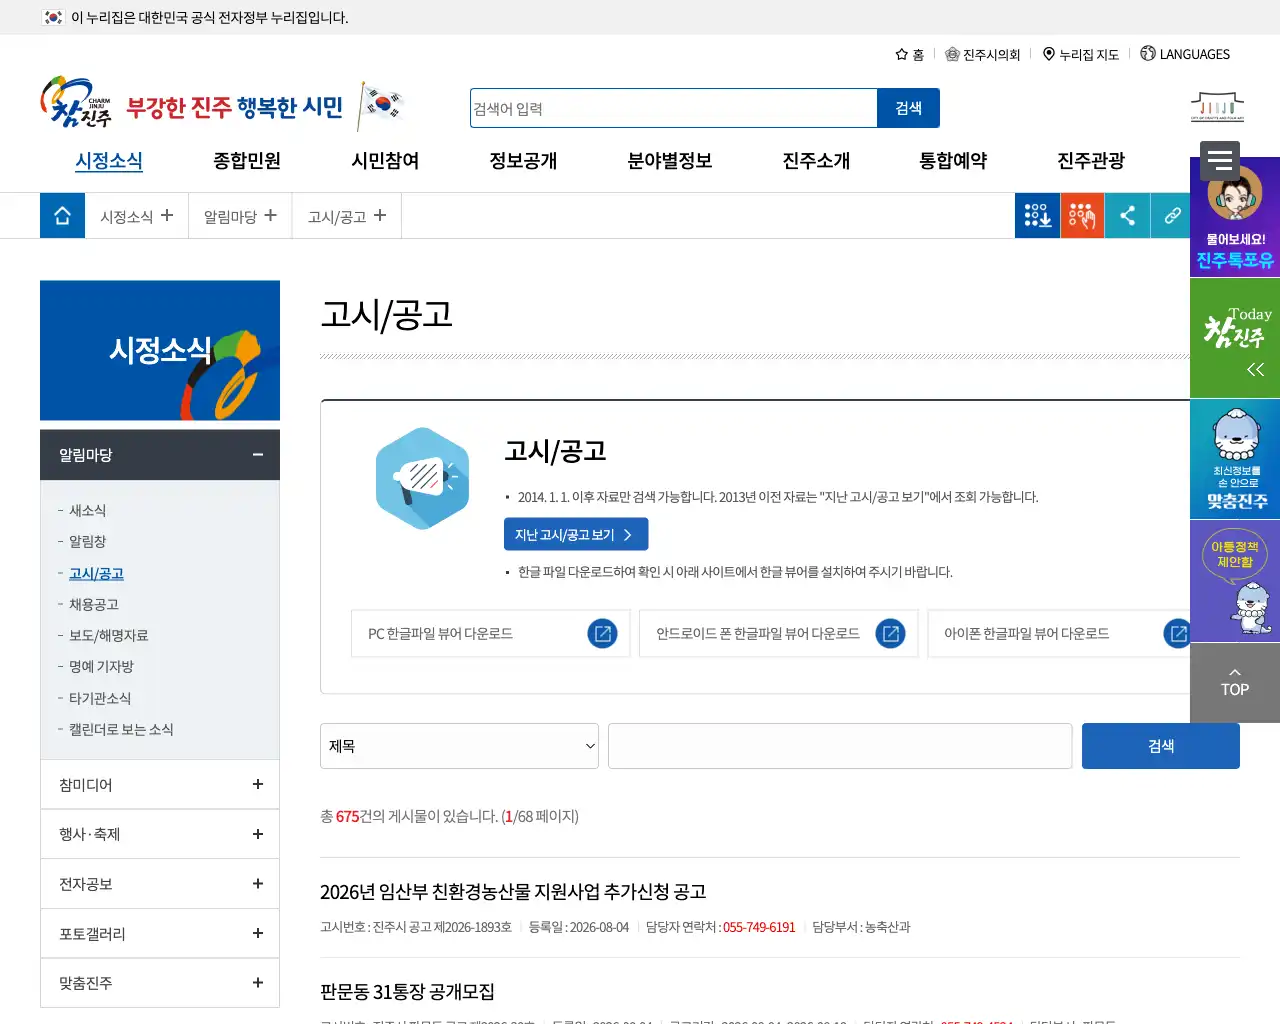Expand the 고시/공고 breadcrumb dropdown
The image size is (1280, 1024).
(x=346, y=216)
